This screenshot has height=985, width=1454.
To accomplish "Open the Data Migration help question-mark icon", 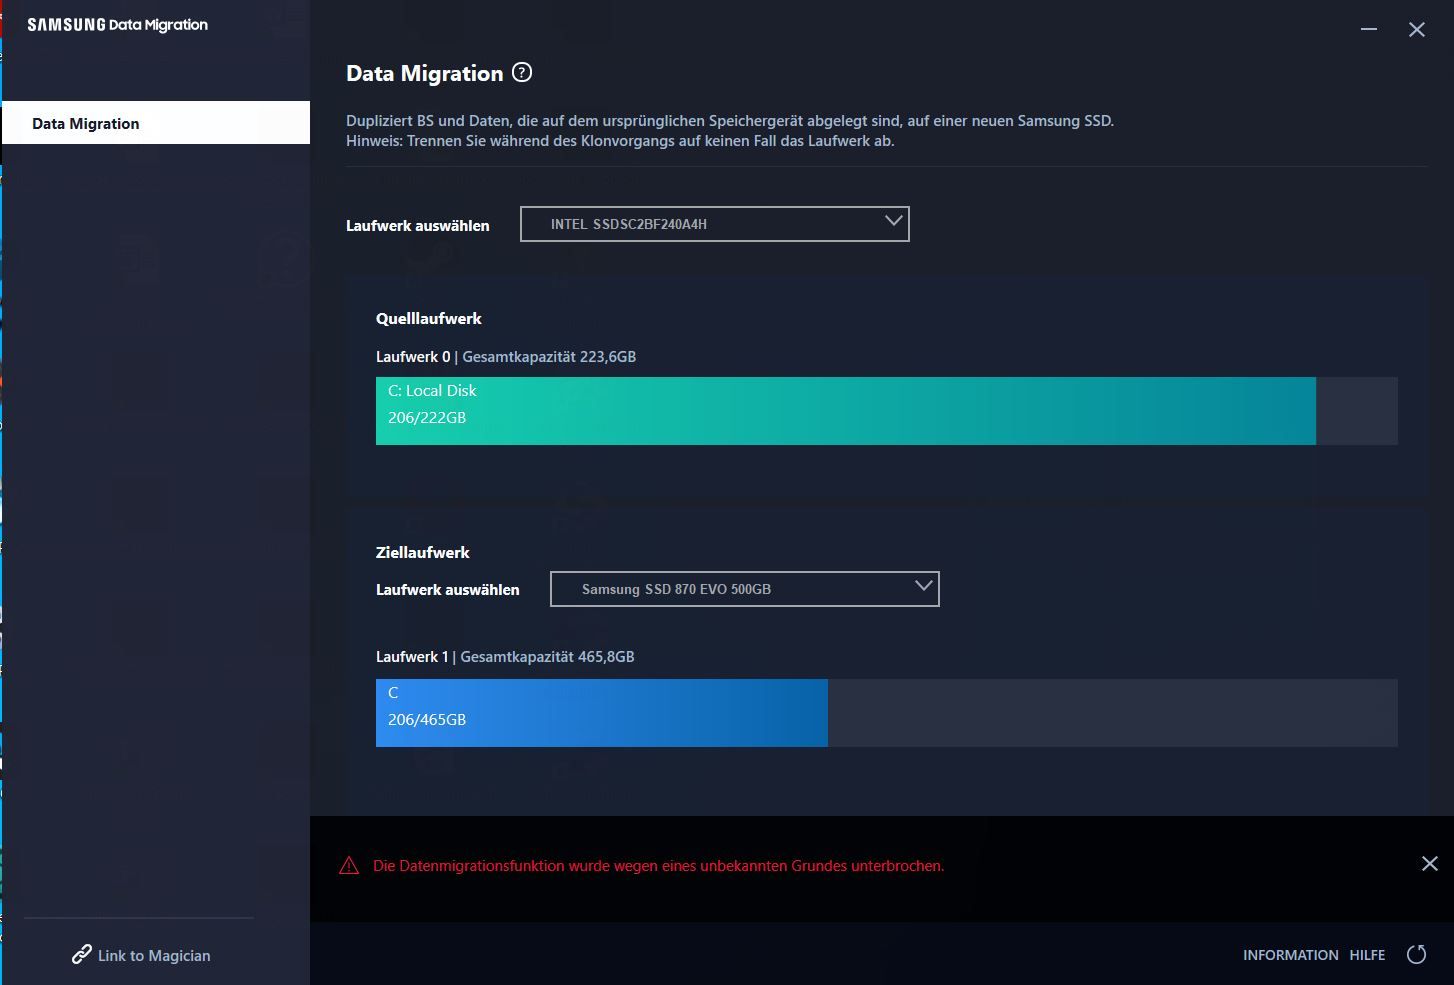I will 522,72.
